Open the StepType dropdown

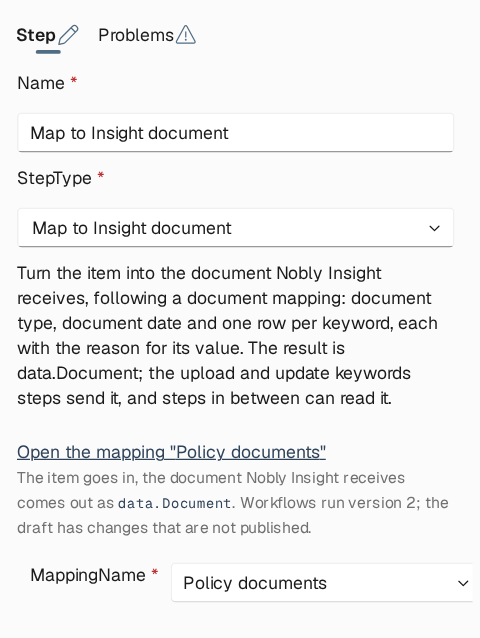pyautogui.click(x=235, y=227)
